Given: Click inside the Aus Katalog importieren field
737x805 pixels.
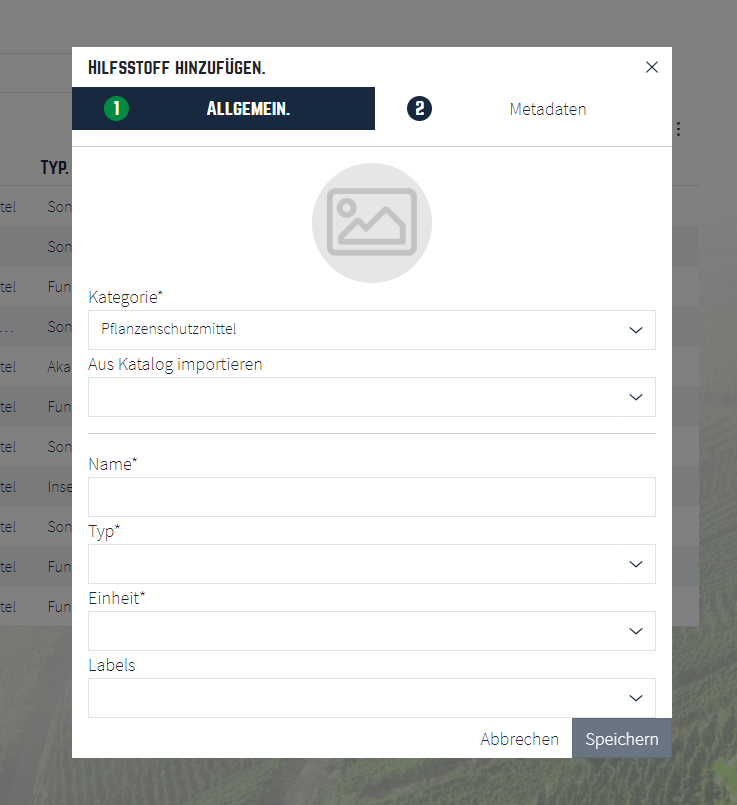Looking at the screenshot, I should [372, 397].
